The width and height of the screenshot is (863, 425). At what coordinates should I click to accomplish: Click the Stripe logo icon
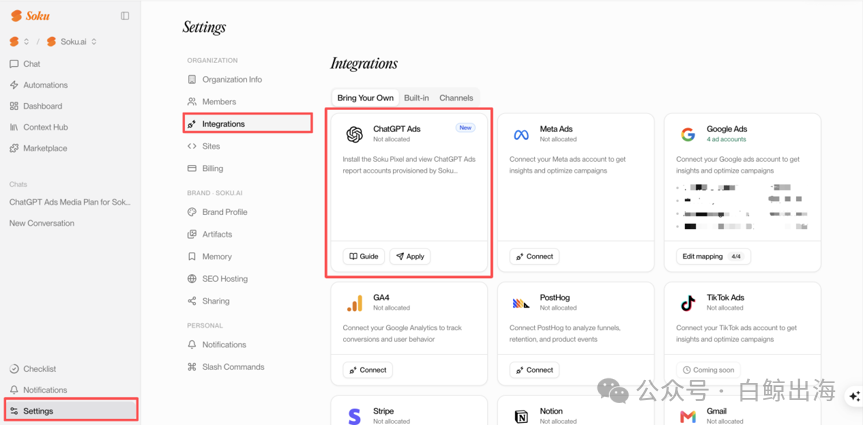[354, 416]
